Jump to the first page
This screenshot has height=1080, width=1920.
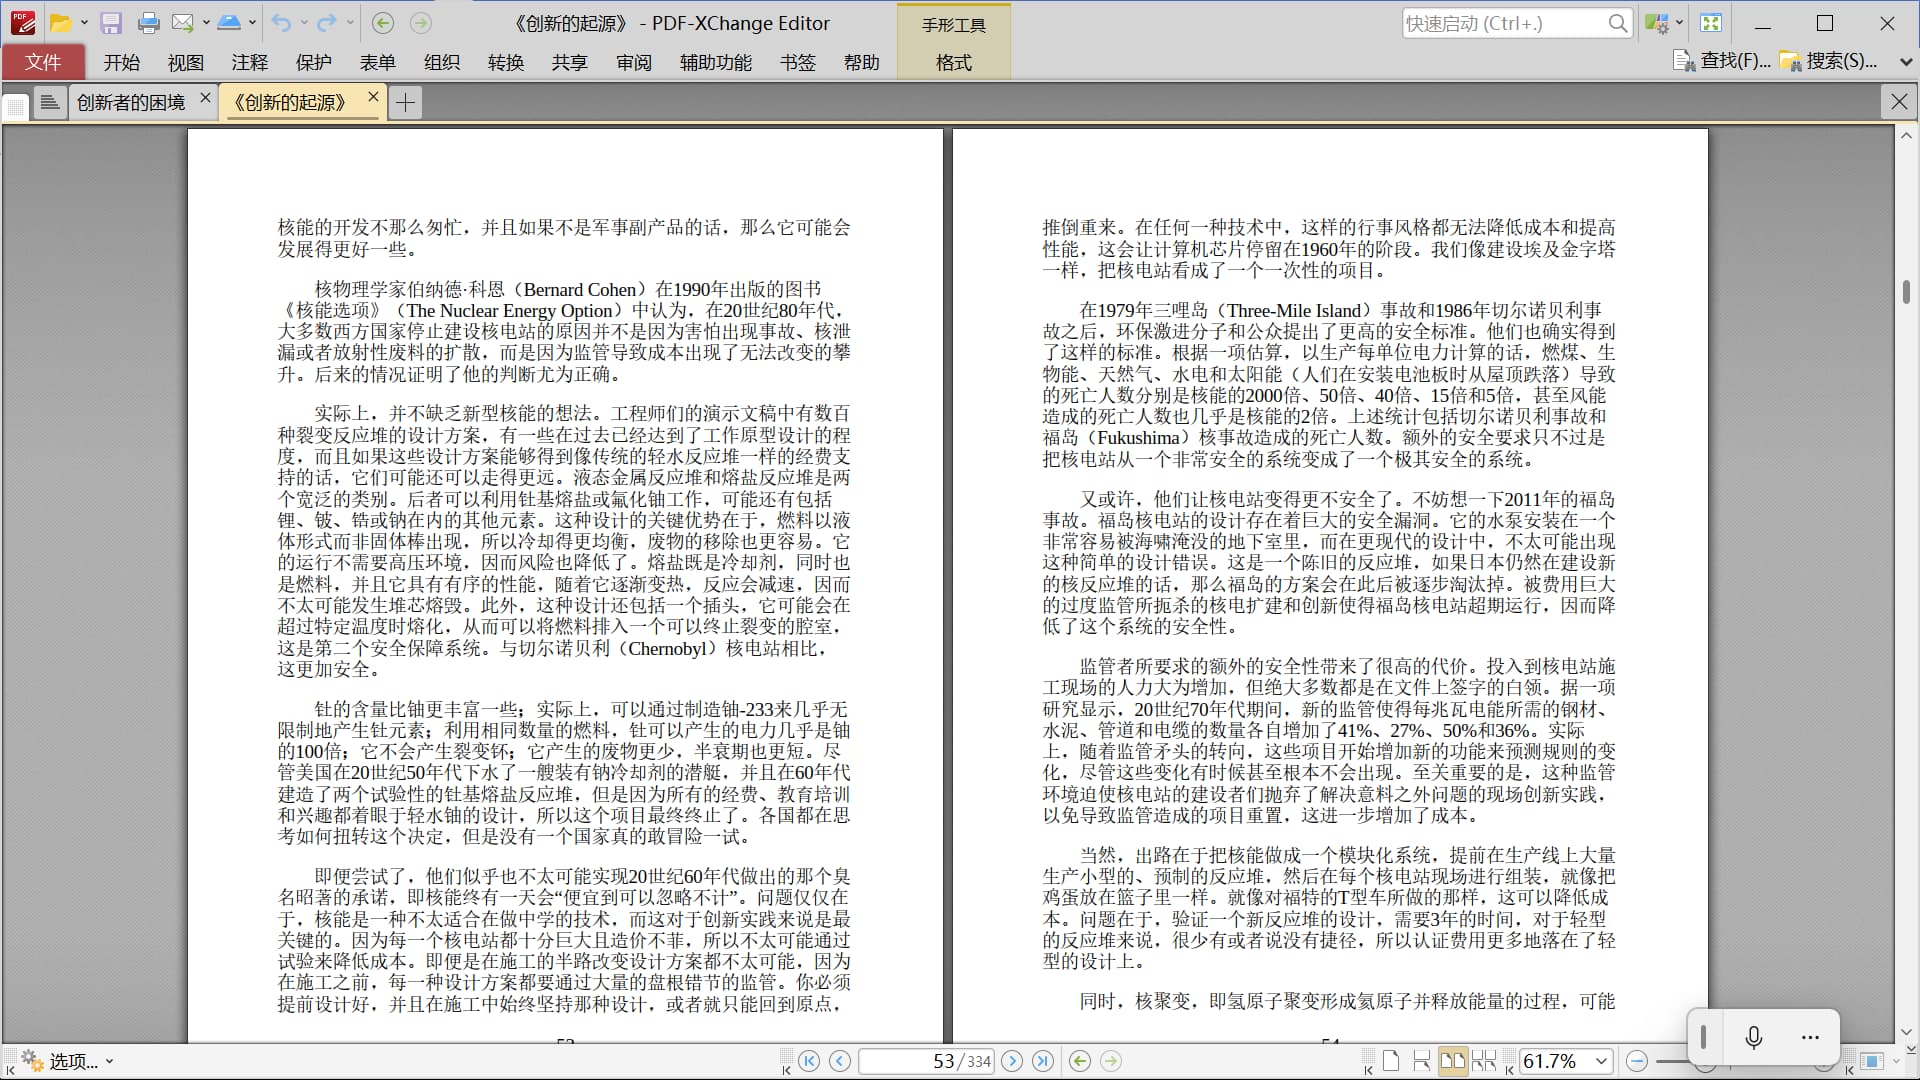[810, 1061]
